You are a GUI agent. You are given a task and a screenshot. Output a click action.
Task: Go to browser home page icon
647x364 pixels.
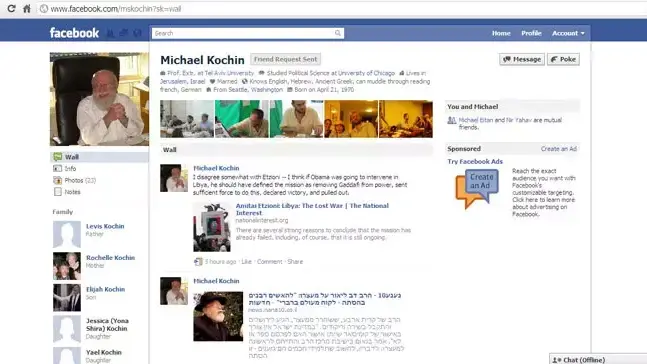[x=27, y=9]
